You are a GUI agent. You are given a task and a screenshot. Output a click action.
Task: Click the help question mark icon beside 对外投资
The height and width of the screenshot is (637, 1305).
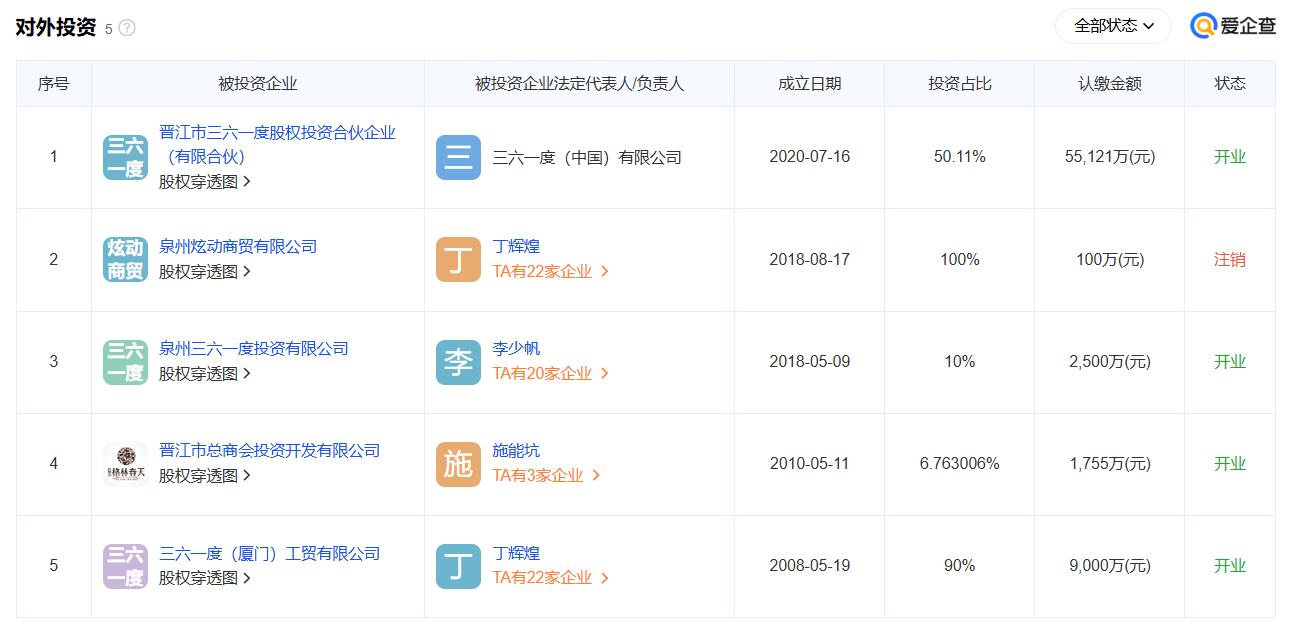coord(127,28)
